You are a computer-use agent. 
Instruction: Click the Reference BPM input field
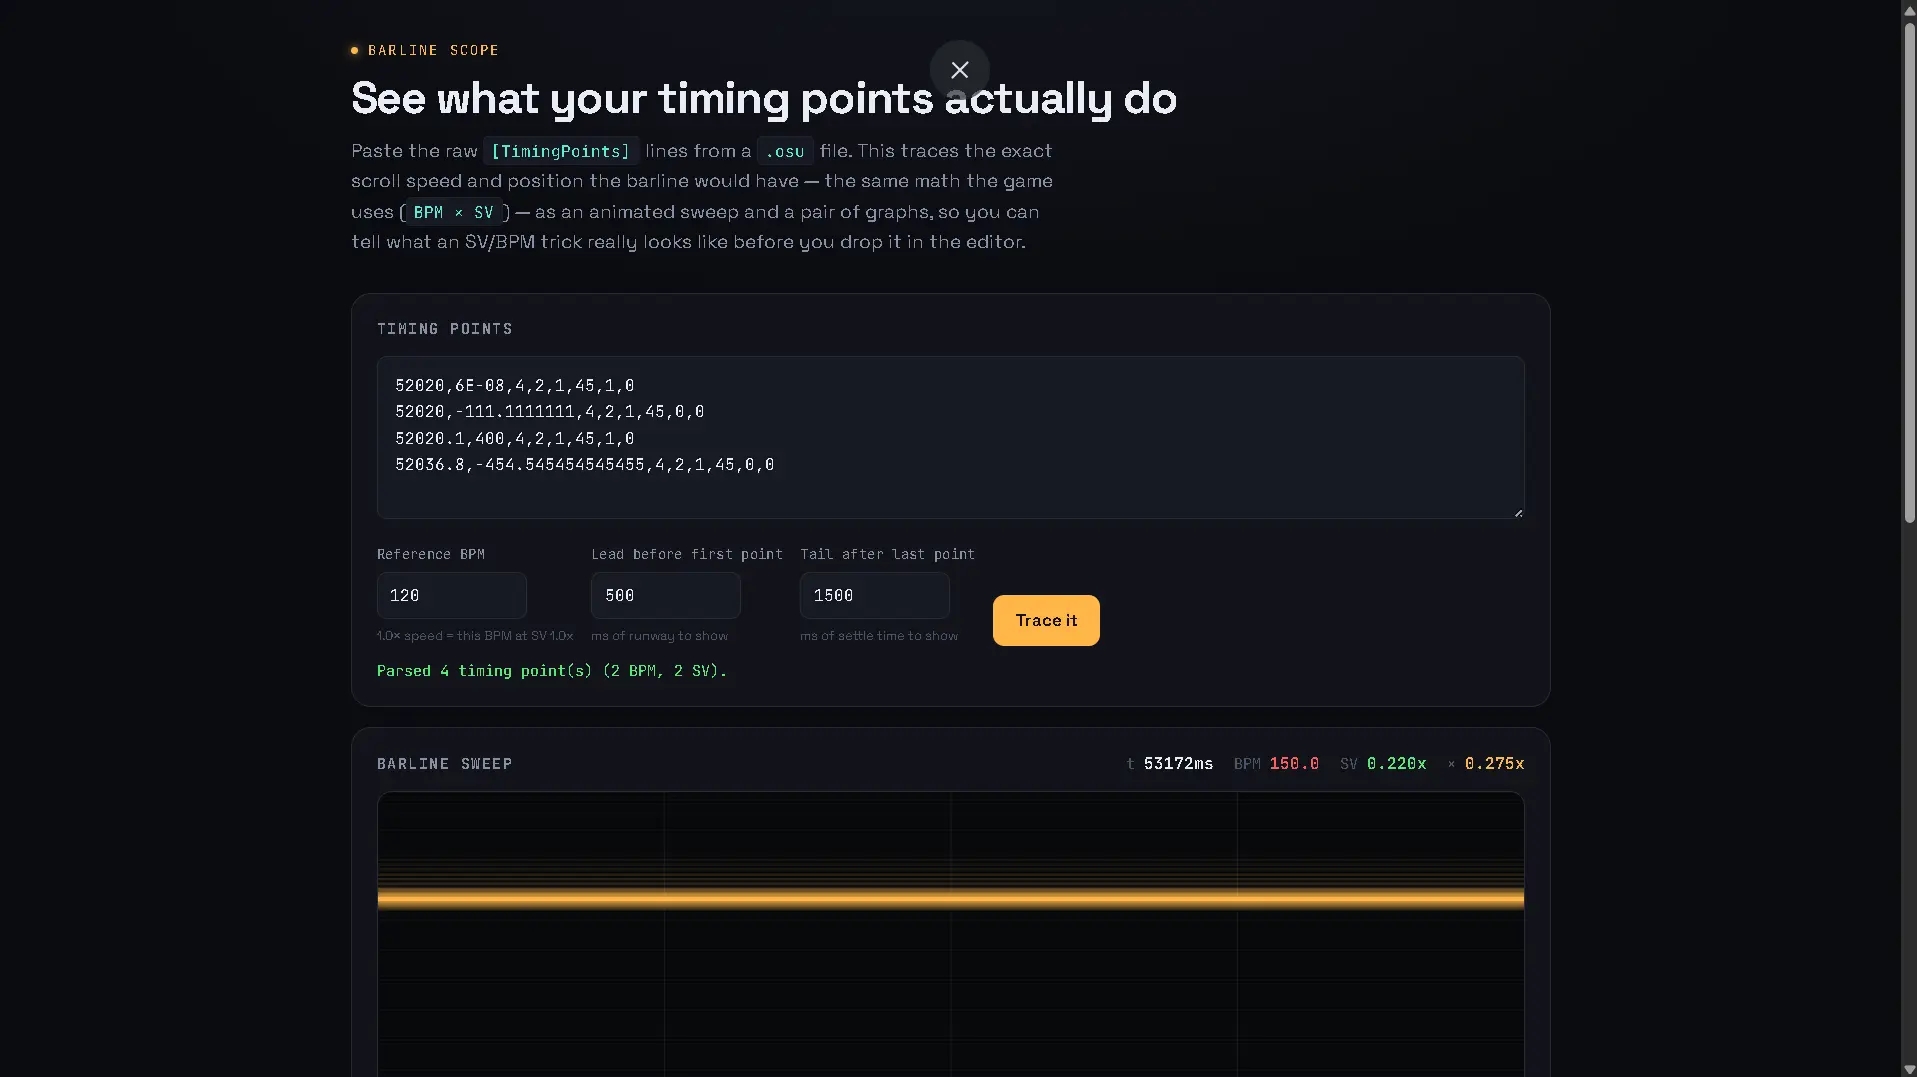pos(451,595)
